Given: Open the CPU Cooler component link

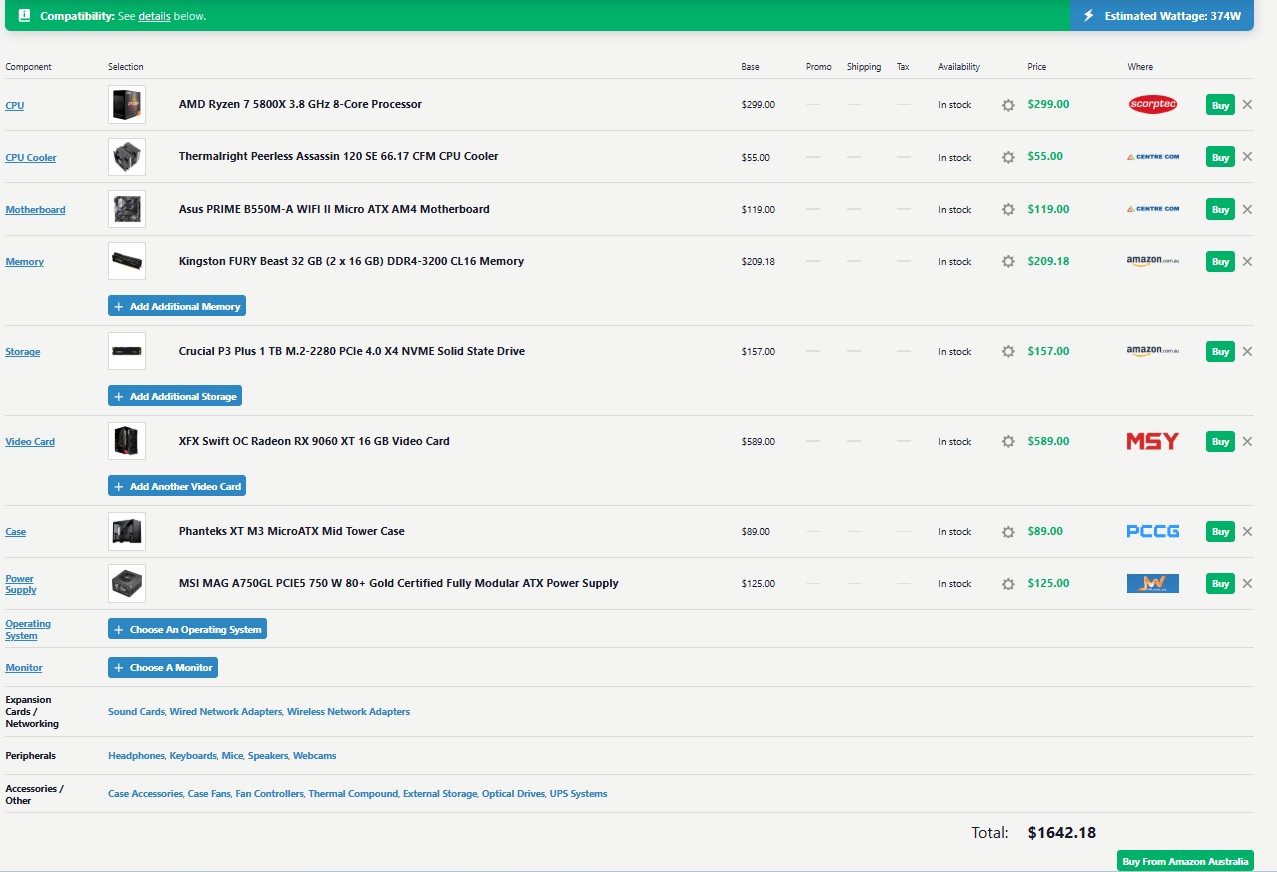Looking at the screenshot, I should coord(31,157).
